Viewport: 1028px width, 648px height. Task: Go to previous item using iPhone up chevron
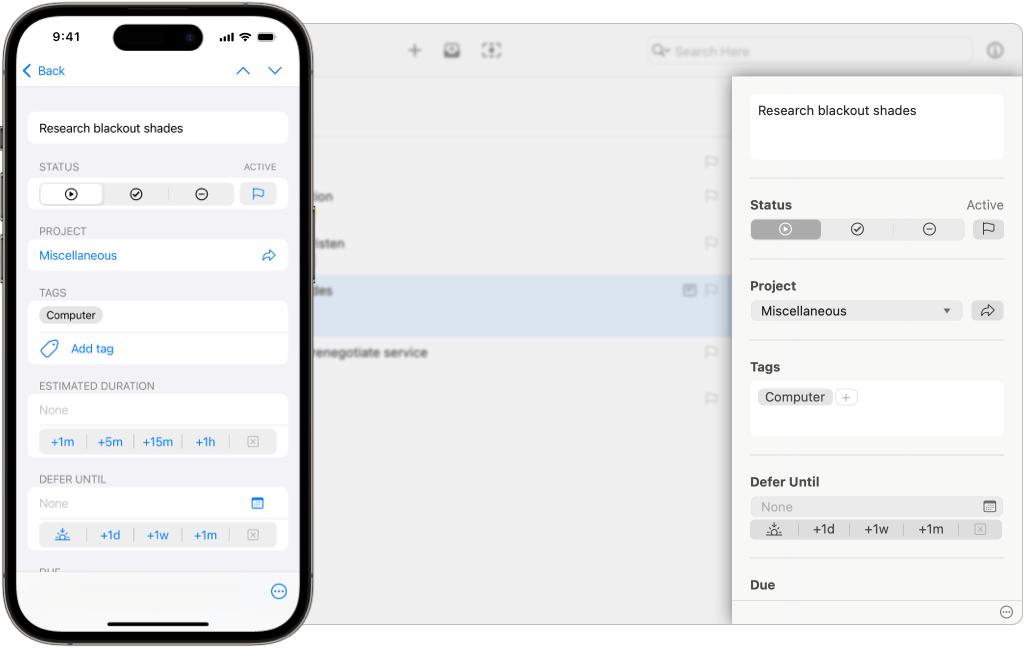coord(243,71)
